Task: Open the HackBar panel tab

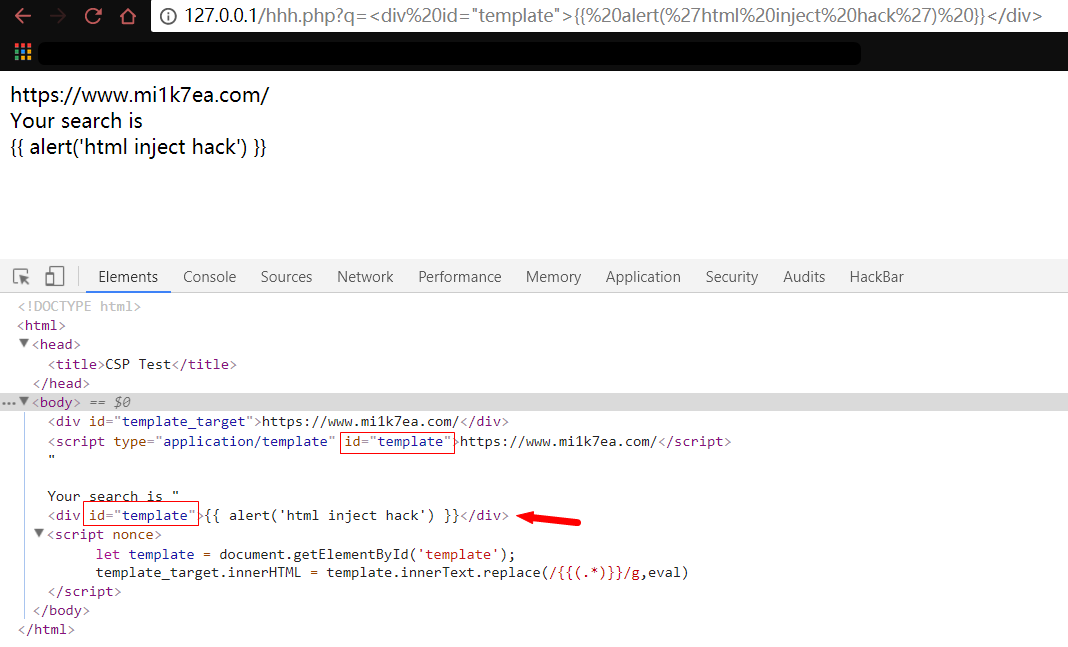Action: coord(876,277)
